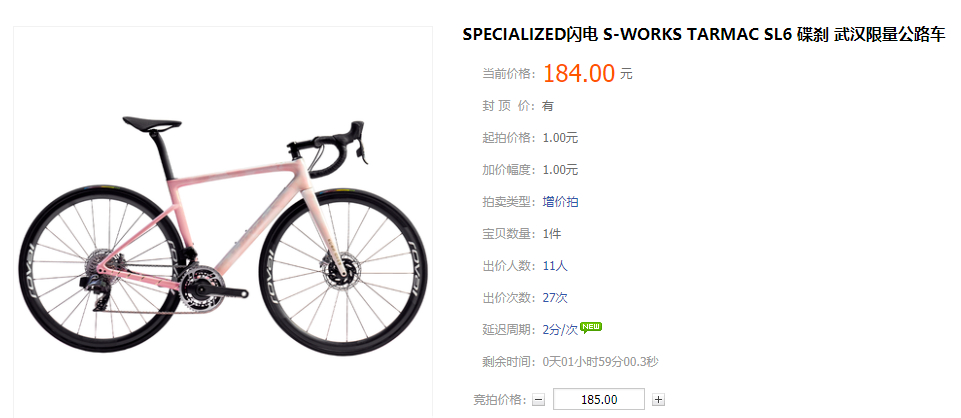The image size is (961, 418).
Task: Click the remaining time countdown
Action: 601,362
